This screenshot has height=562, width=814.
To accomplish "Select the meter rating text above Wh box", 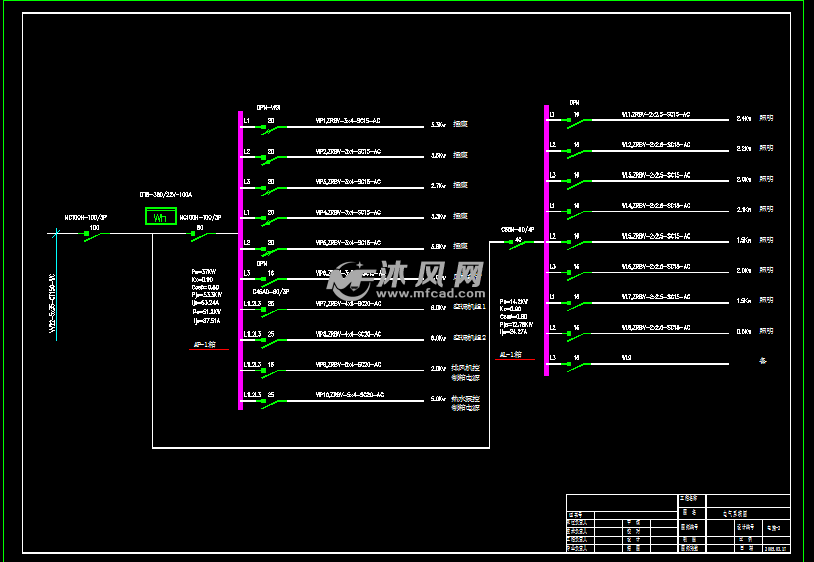I will pos(166,195).
